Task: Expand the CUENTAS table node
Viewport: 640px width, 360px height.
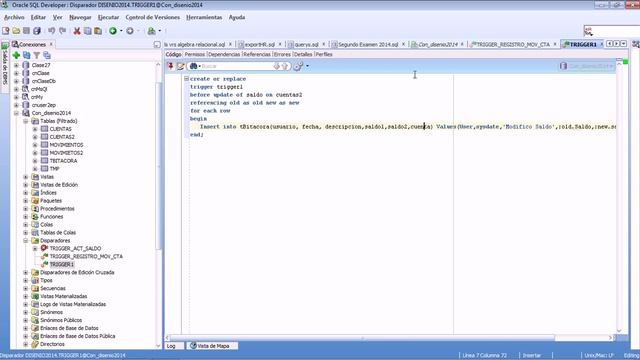Action: (35, 129)
